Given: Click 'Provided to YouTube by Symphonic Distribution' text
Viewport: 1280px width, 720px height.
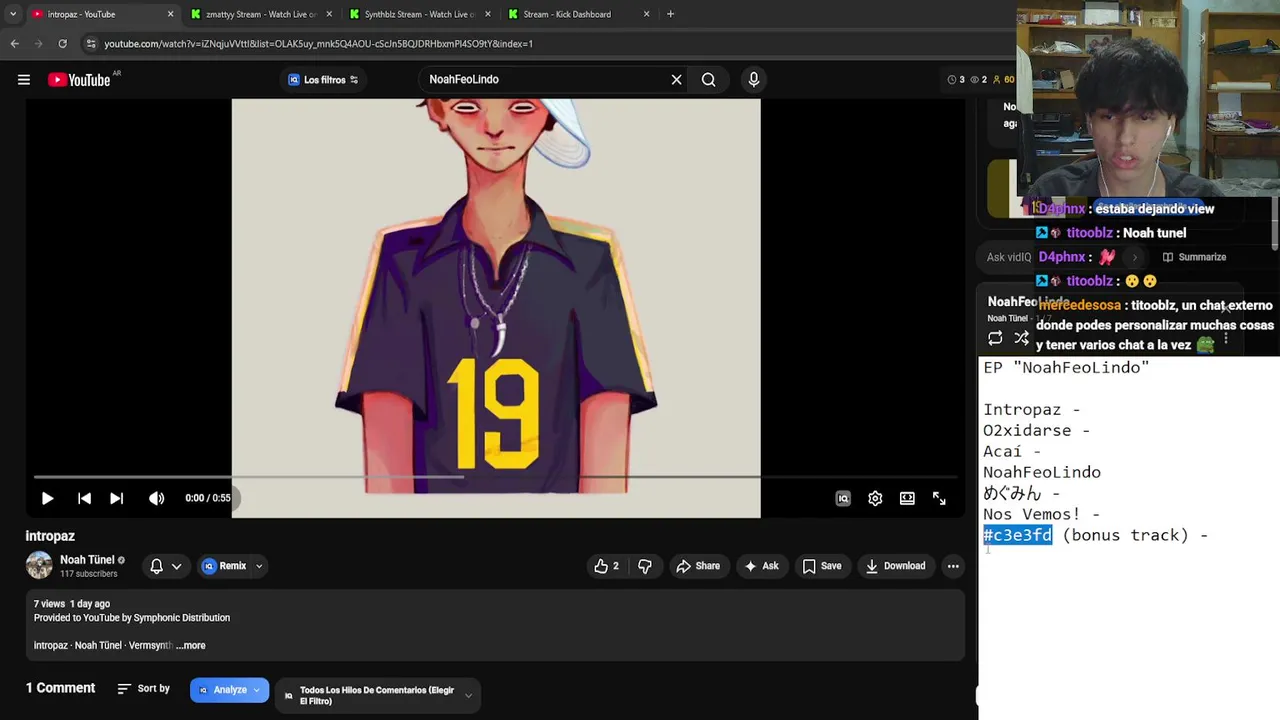Looking at the screenshot, I should click(132, 618).
